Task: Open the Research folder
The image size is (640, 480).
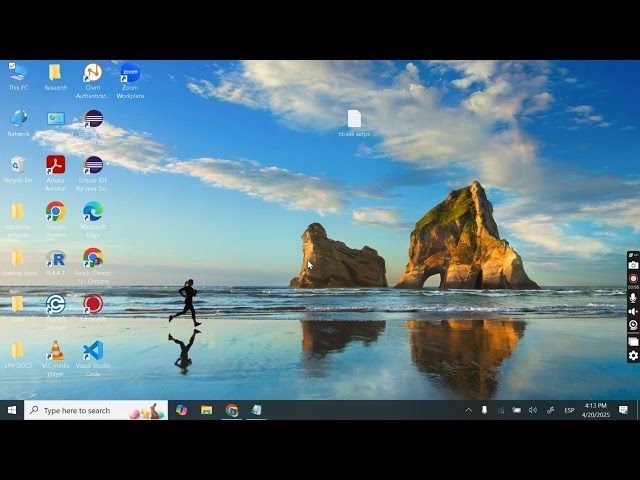Action: click(56, 76)
